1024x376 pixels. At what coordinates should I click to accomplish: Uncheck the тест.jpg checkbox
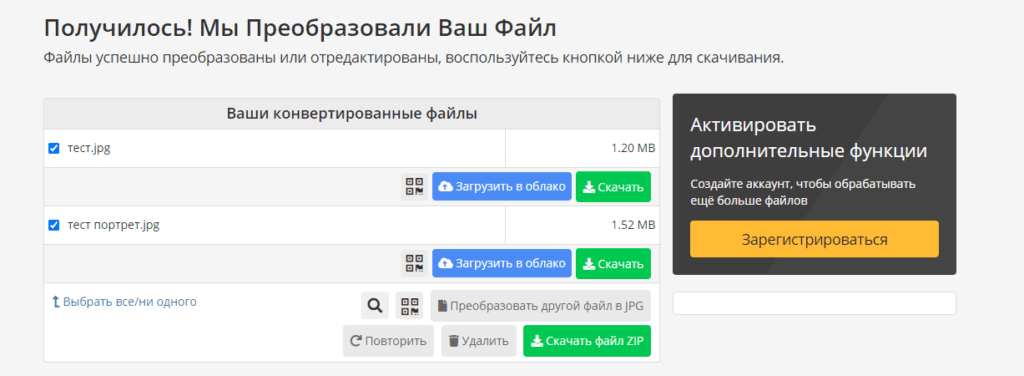tap(54, 149)
